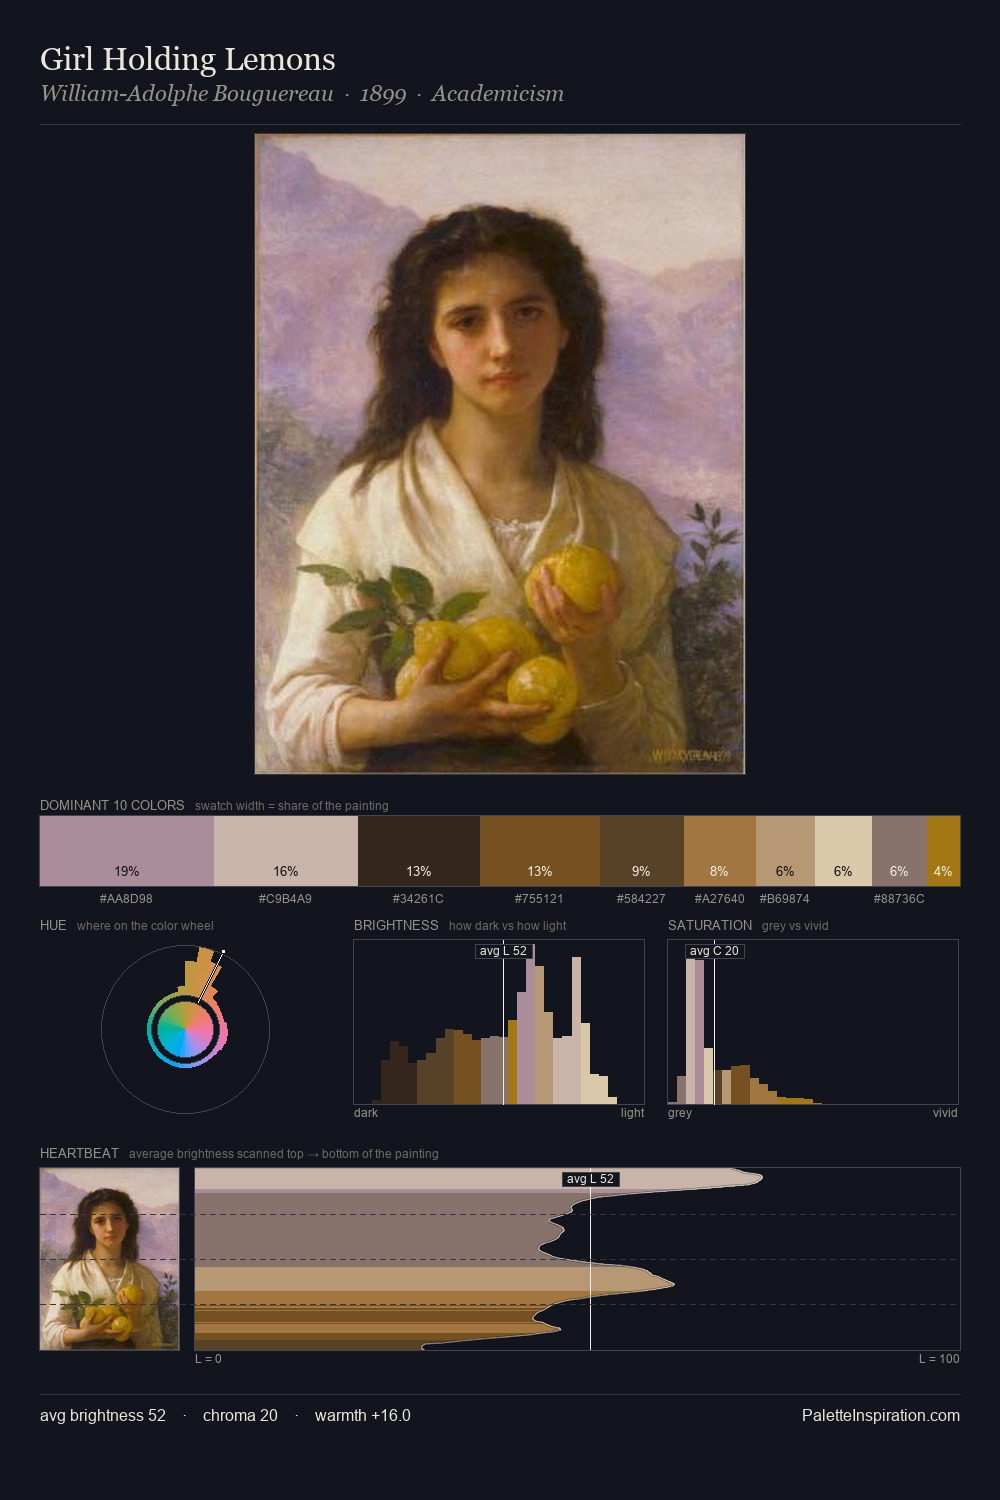Click the 'HEARTBEAT' section heading
Screen dimensions: 1000x1500
click(79, 1153)
